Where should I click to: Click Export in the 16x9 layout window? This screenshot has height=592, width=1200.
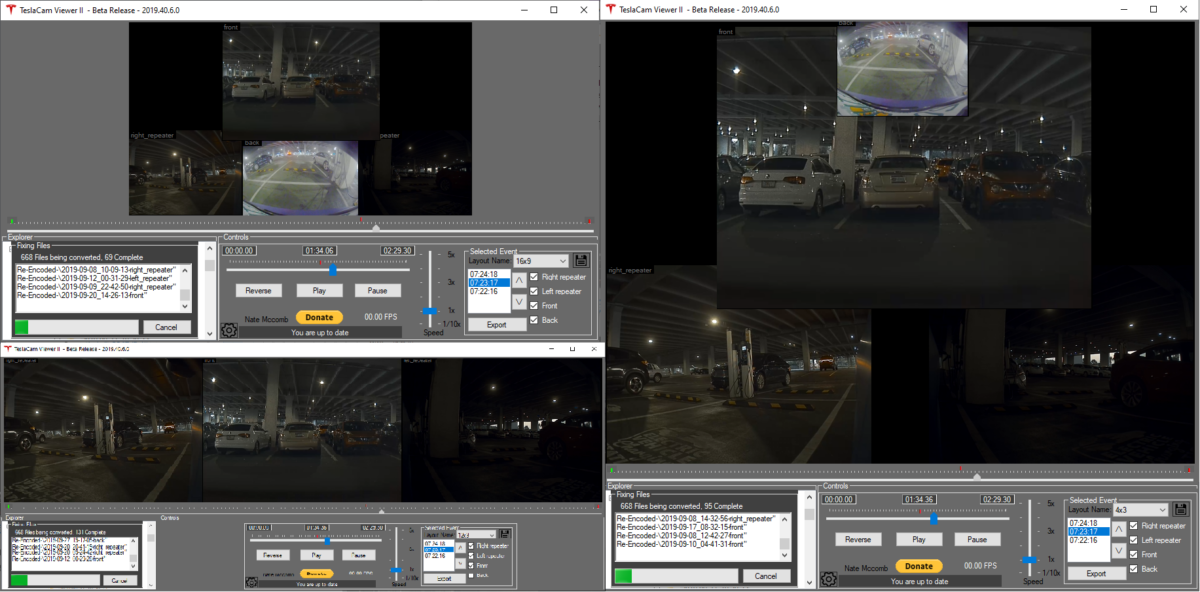(496, 324)
